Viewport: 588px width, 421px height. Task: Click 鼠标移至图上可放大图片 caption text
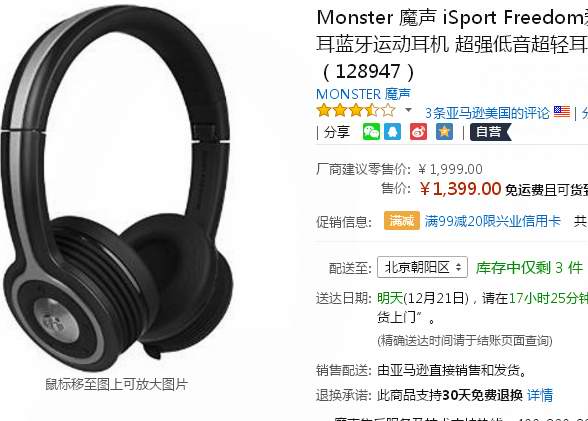point(116,384)
